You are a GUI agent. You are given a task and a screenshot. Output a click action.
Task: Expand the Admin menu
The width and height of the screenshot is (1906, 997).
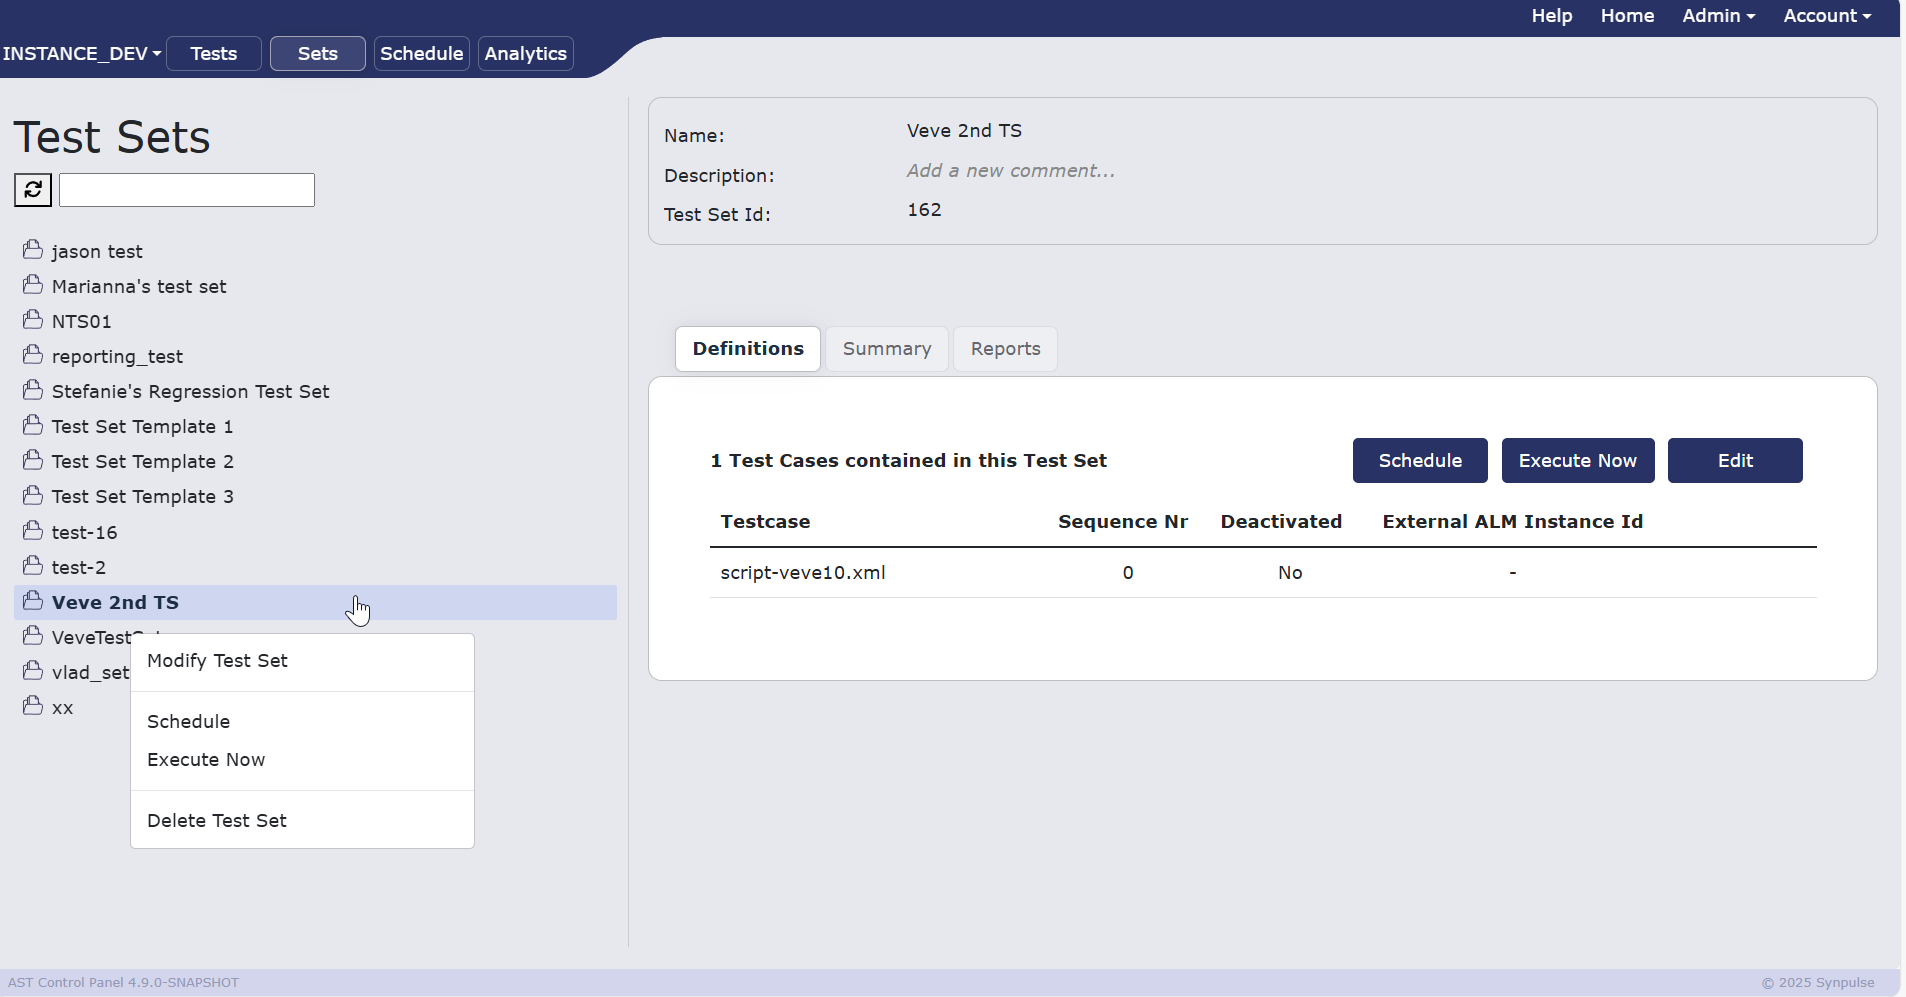(1718, 16)
